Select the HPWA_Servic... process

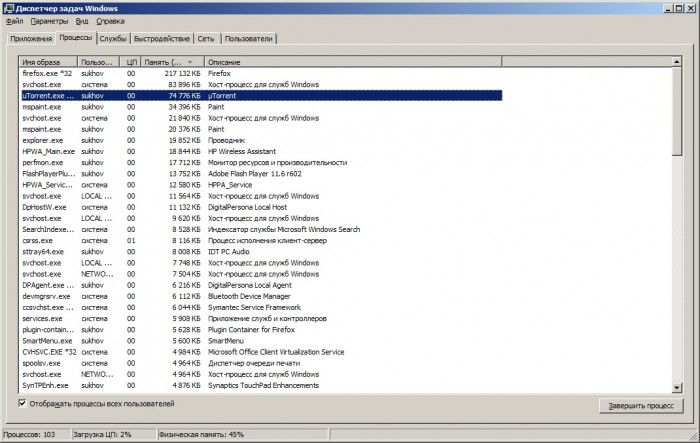click(x=261, y=185)
